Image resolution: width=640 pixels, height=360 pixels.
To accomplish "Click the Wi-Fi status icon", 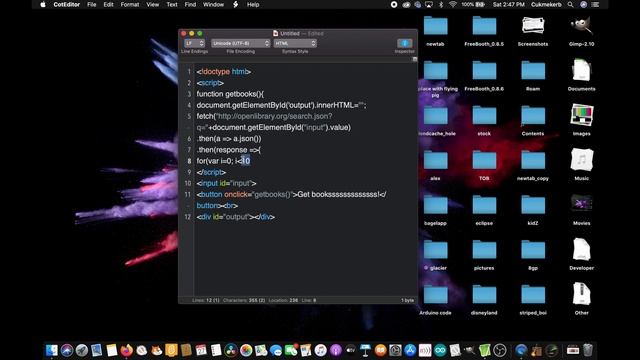I will point(453,4).
